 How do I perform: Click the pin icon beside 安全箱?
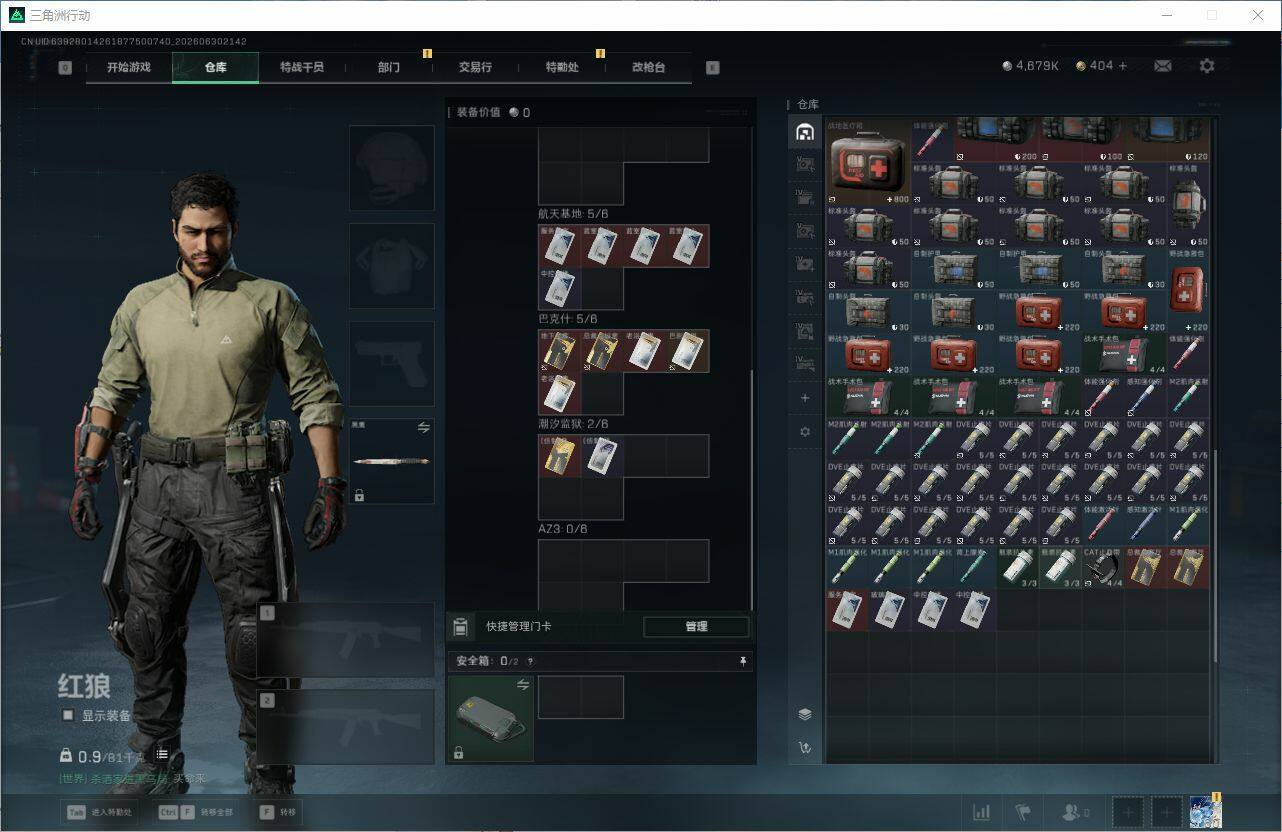(743, 661)
